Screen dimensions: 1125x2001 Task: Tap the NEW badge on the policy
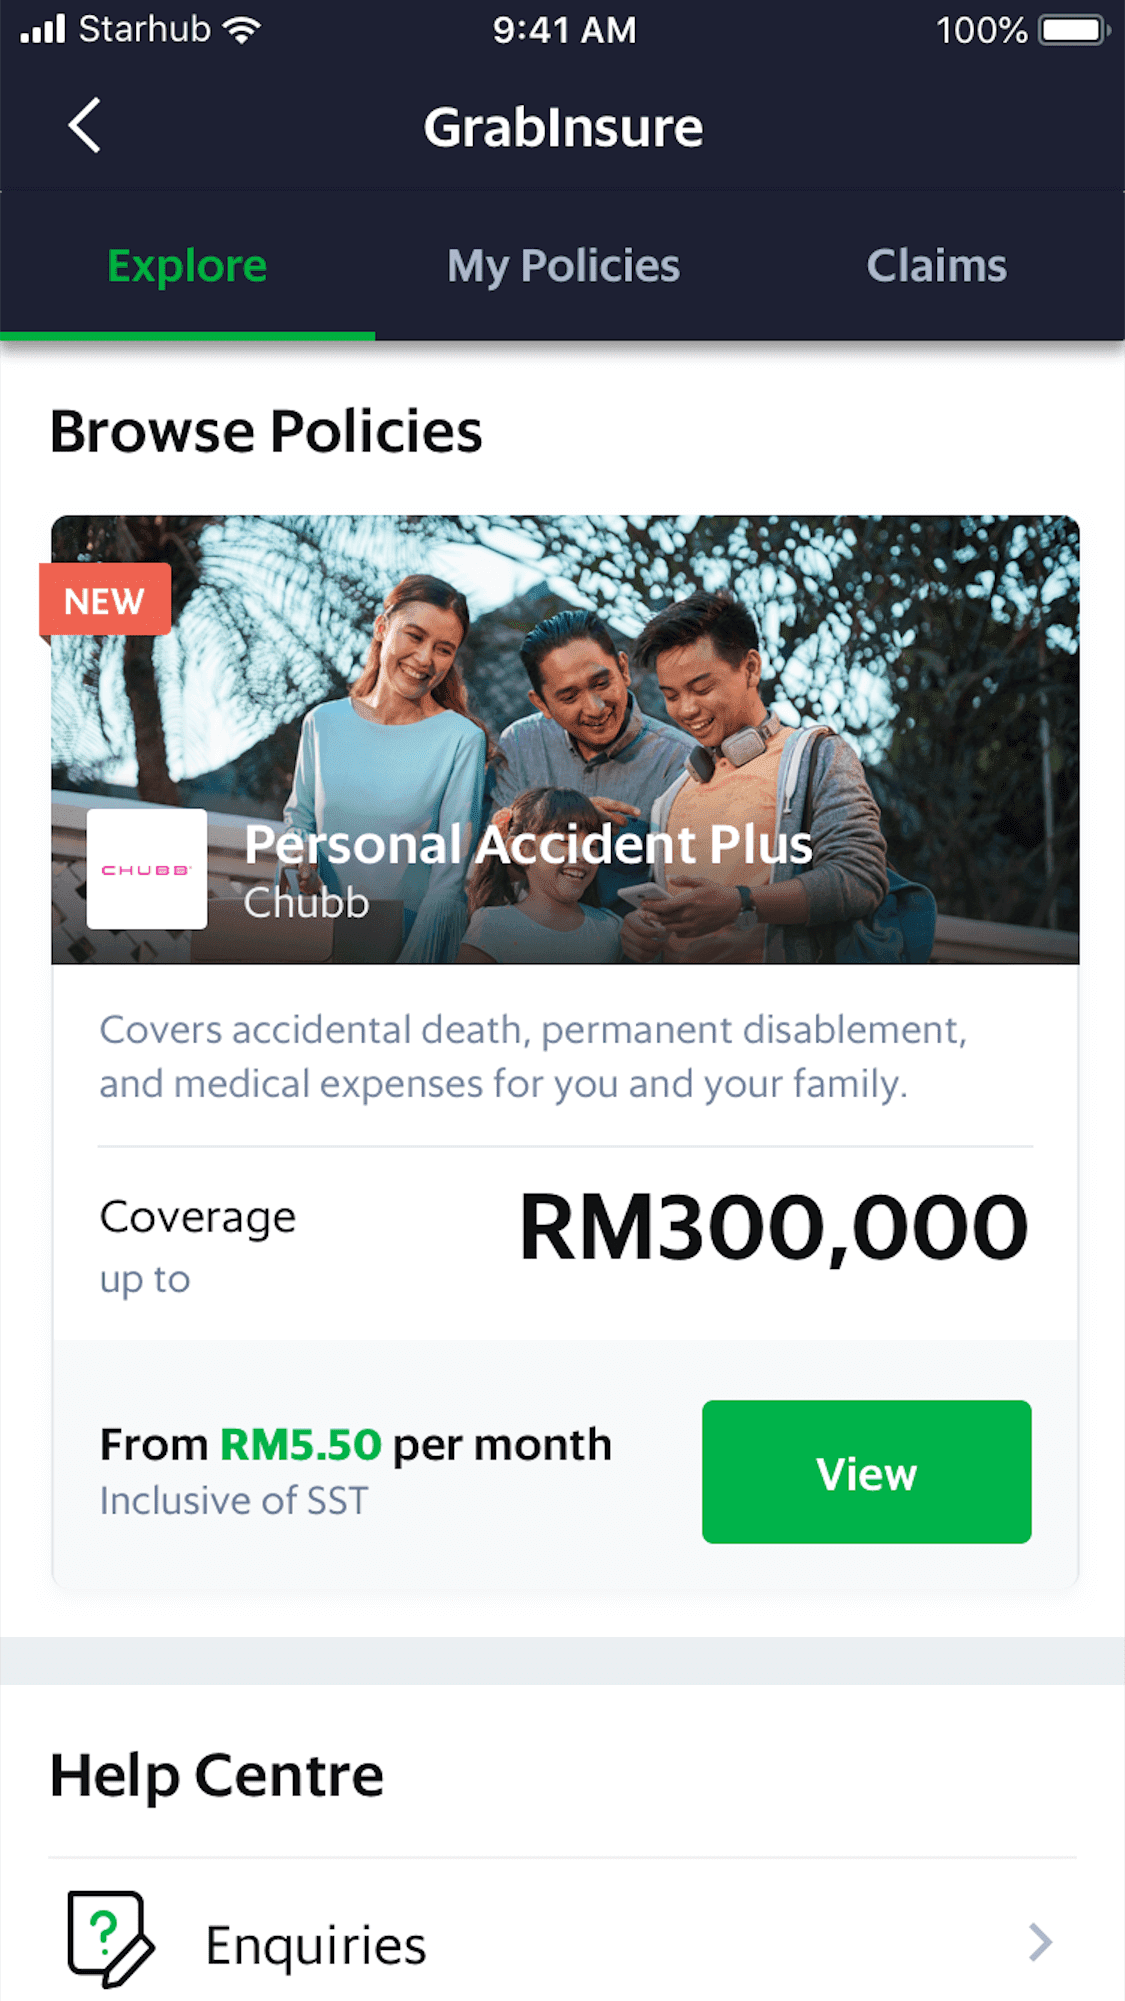point(105,600)
